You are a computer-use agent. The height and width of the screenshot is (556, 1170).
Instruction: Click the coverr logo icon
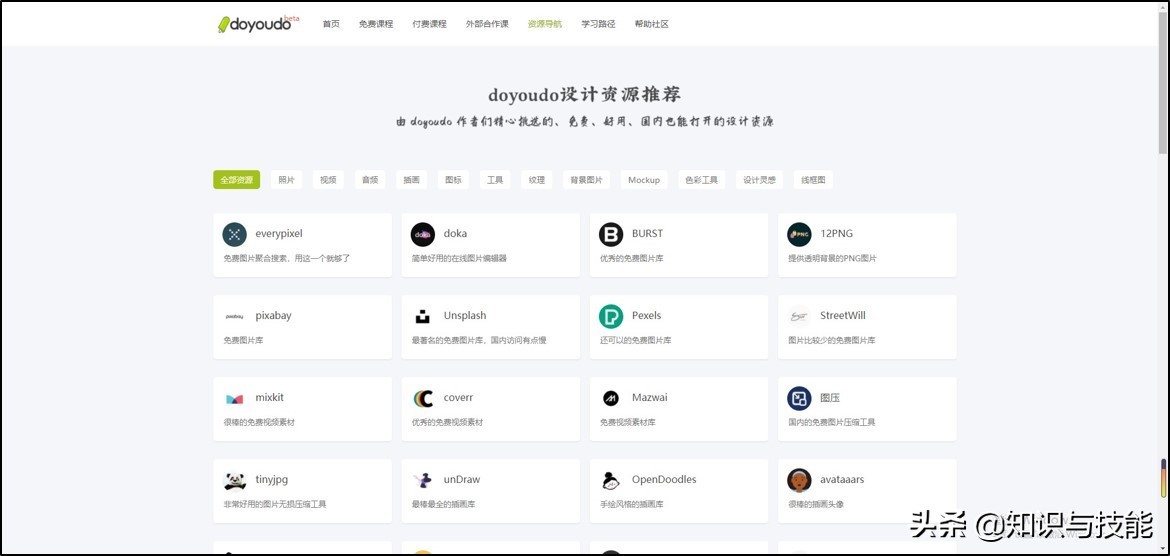(x=422, y=399)
